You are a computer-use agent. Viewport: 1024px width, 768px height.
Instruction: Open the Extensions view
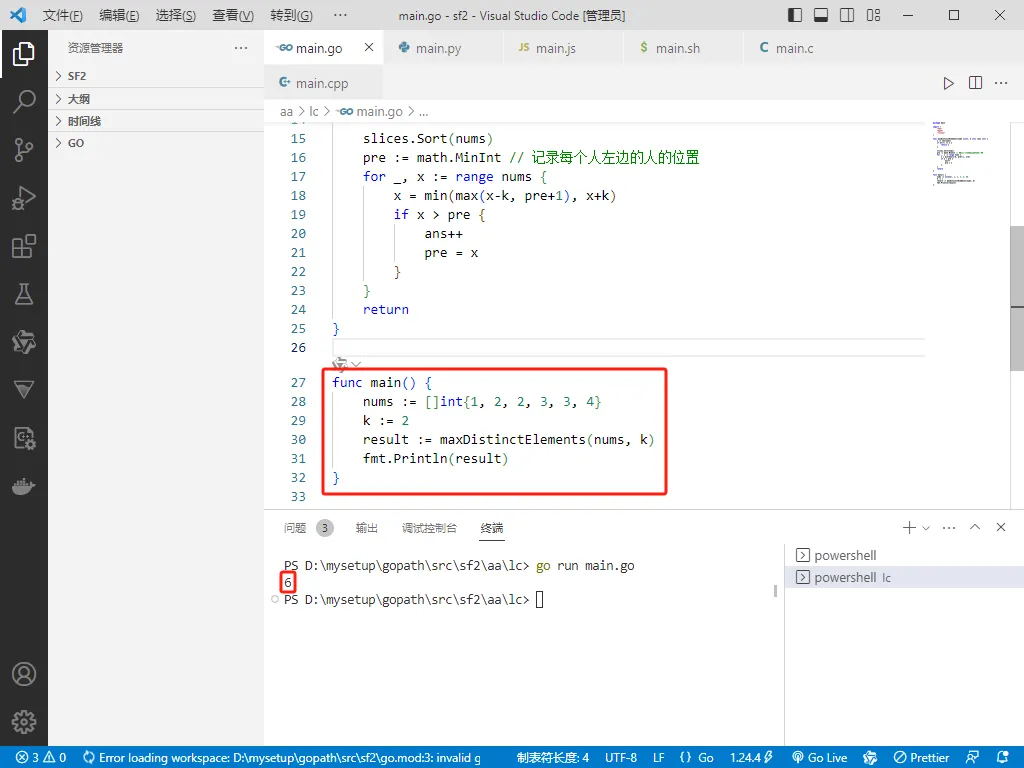coord(24,246)
